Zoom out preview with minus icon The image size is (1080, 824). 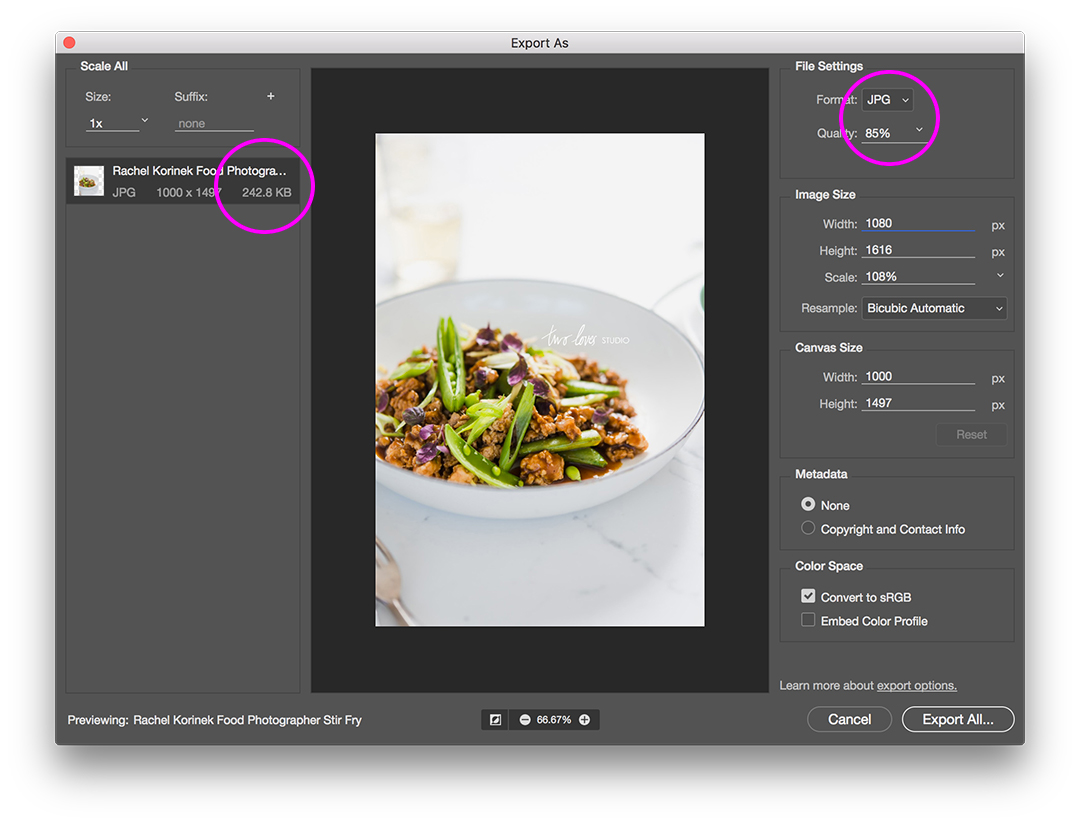pyautogui.click(x=525, y=720)
